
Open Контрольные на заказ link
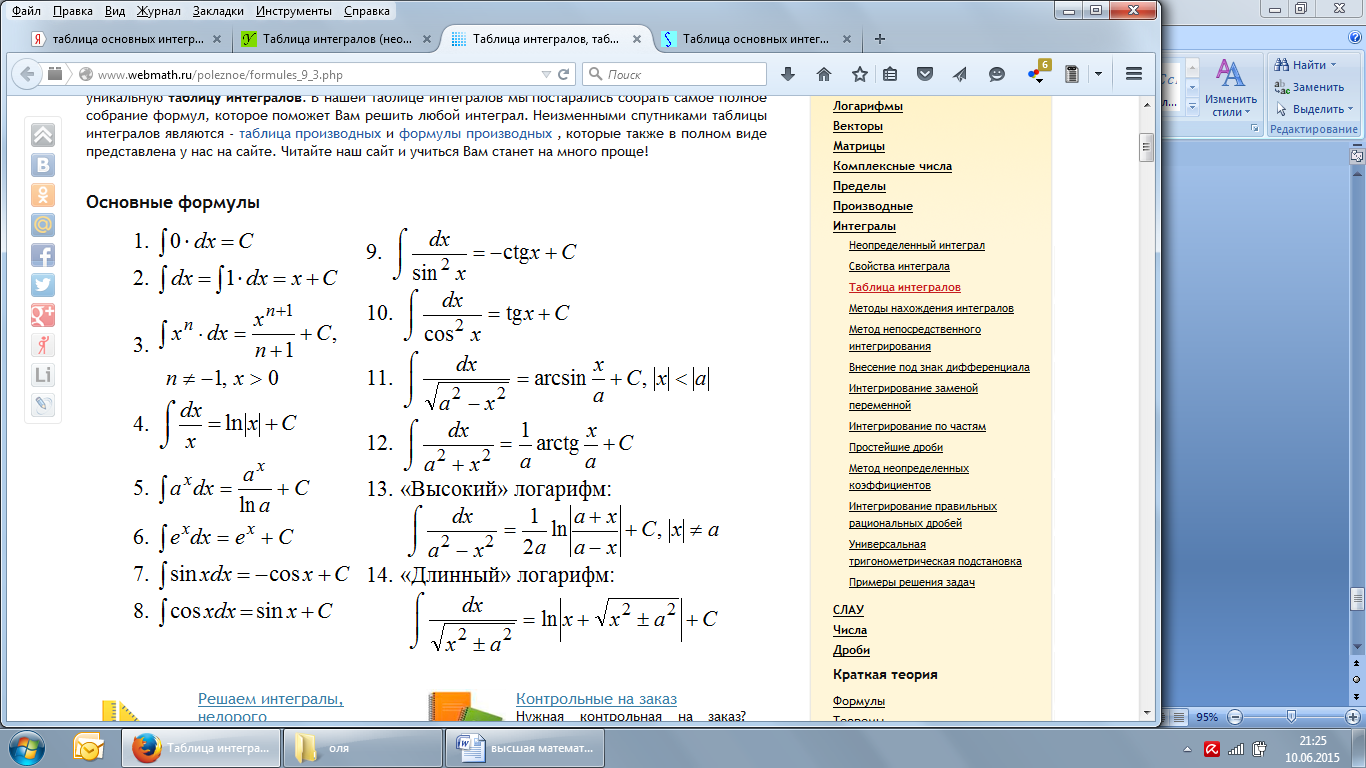(x=596, y=699)
